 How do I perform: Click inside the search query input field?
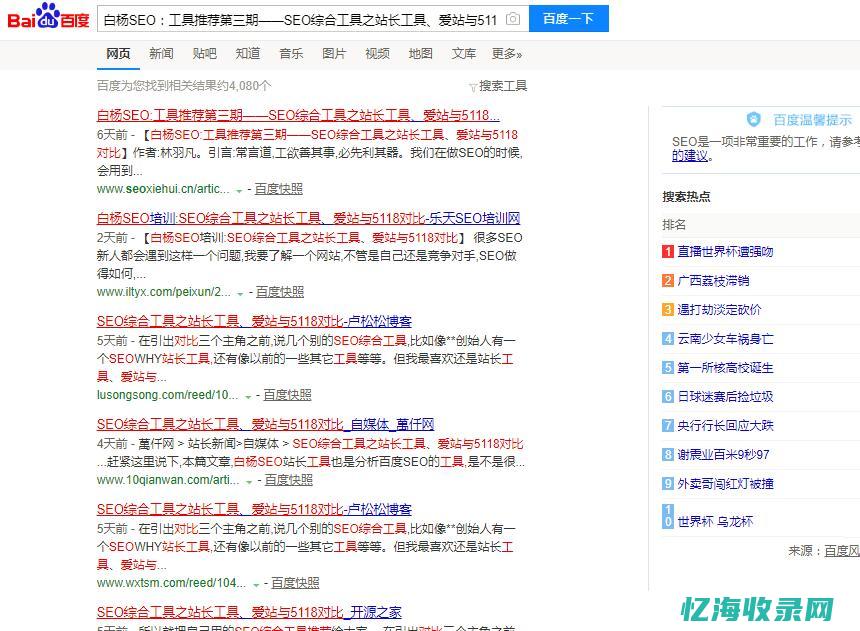click(300, 19)
